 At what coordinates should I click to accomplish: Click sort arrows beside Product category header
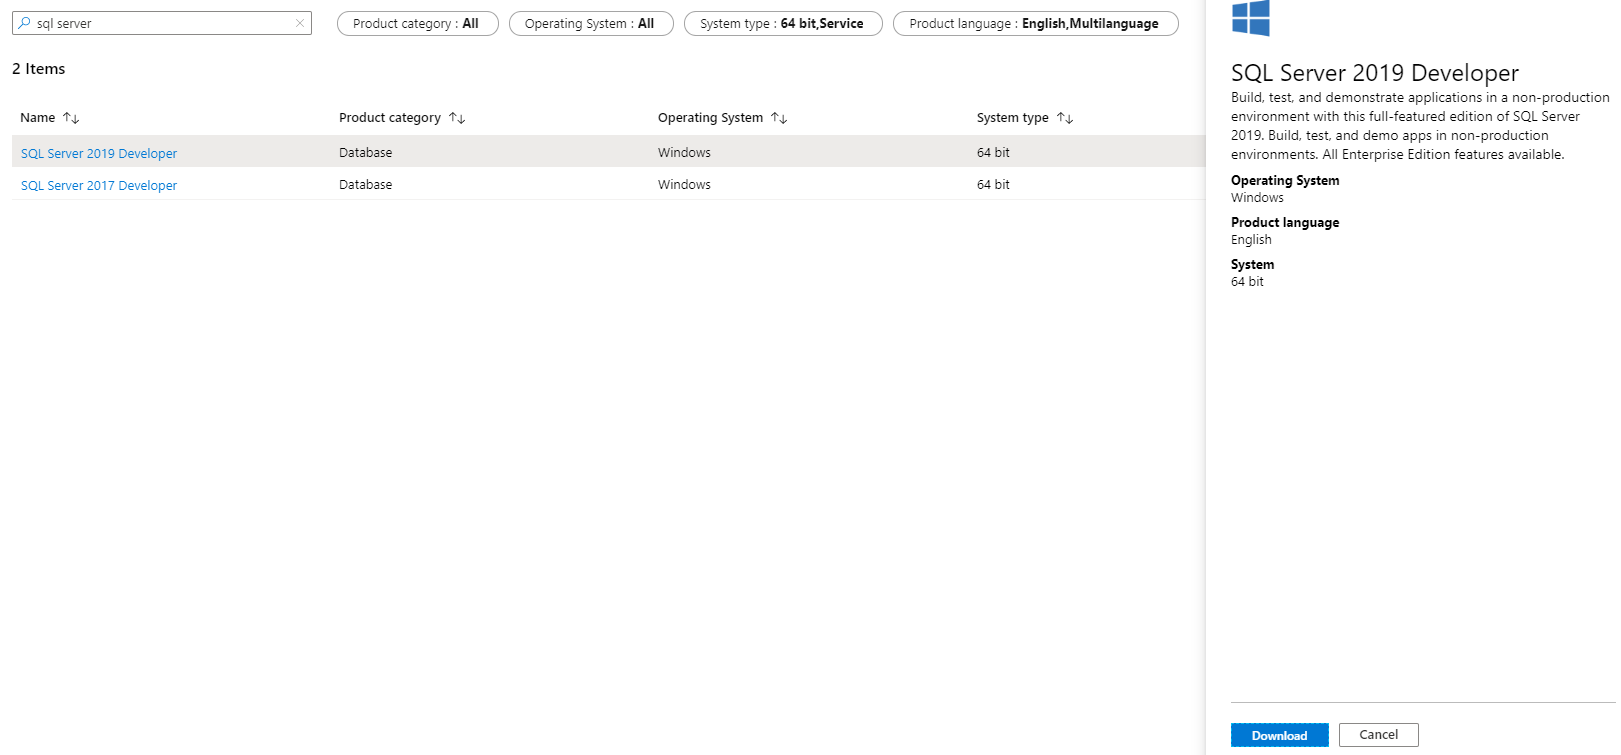(457, 118)
